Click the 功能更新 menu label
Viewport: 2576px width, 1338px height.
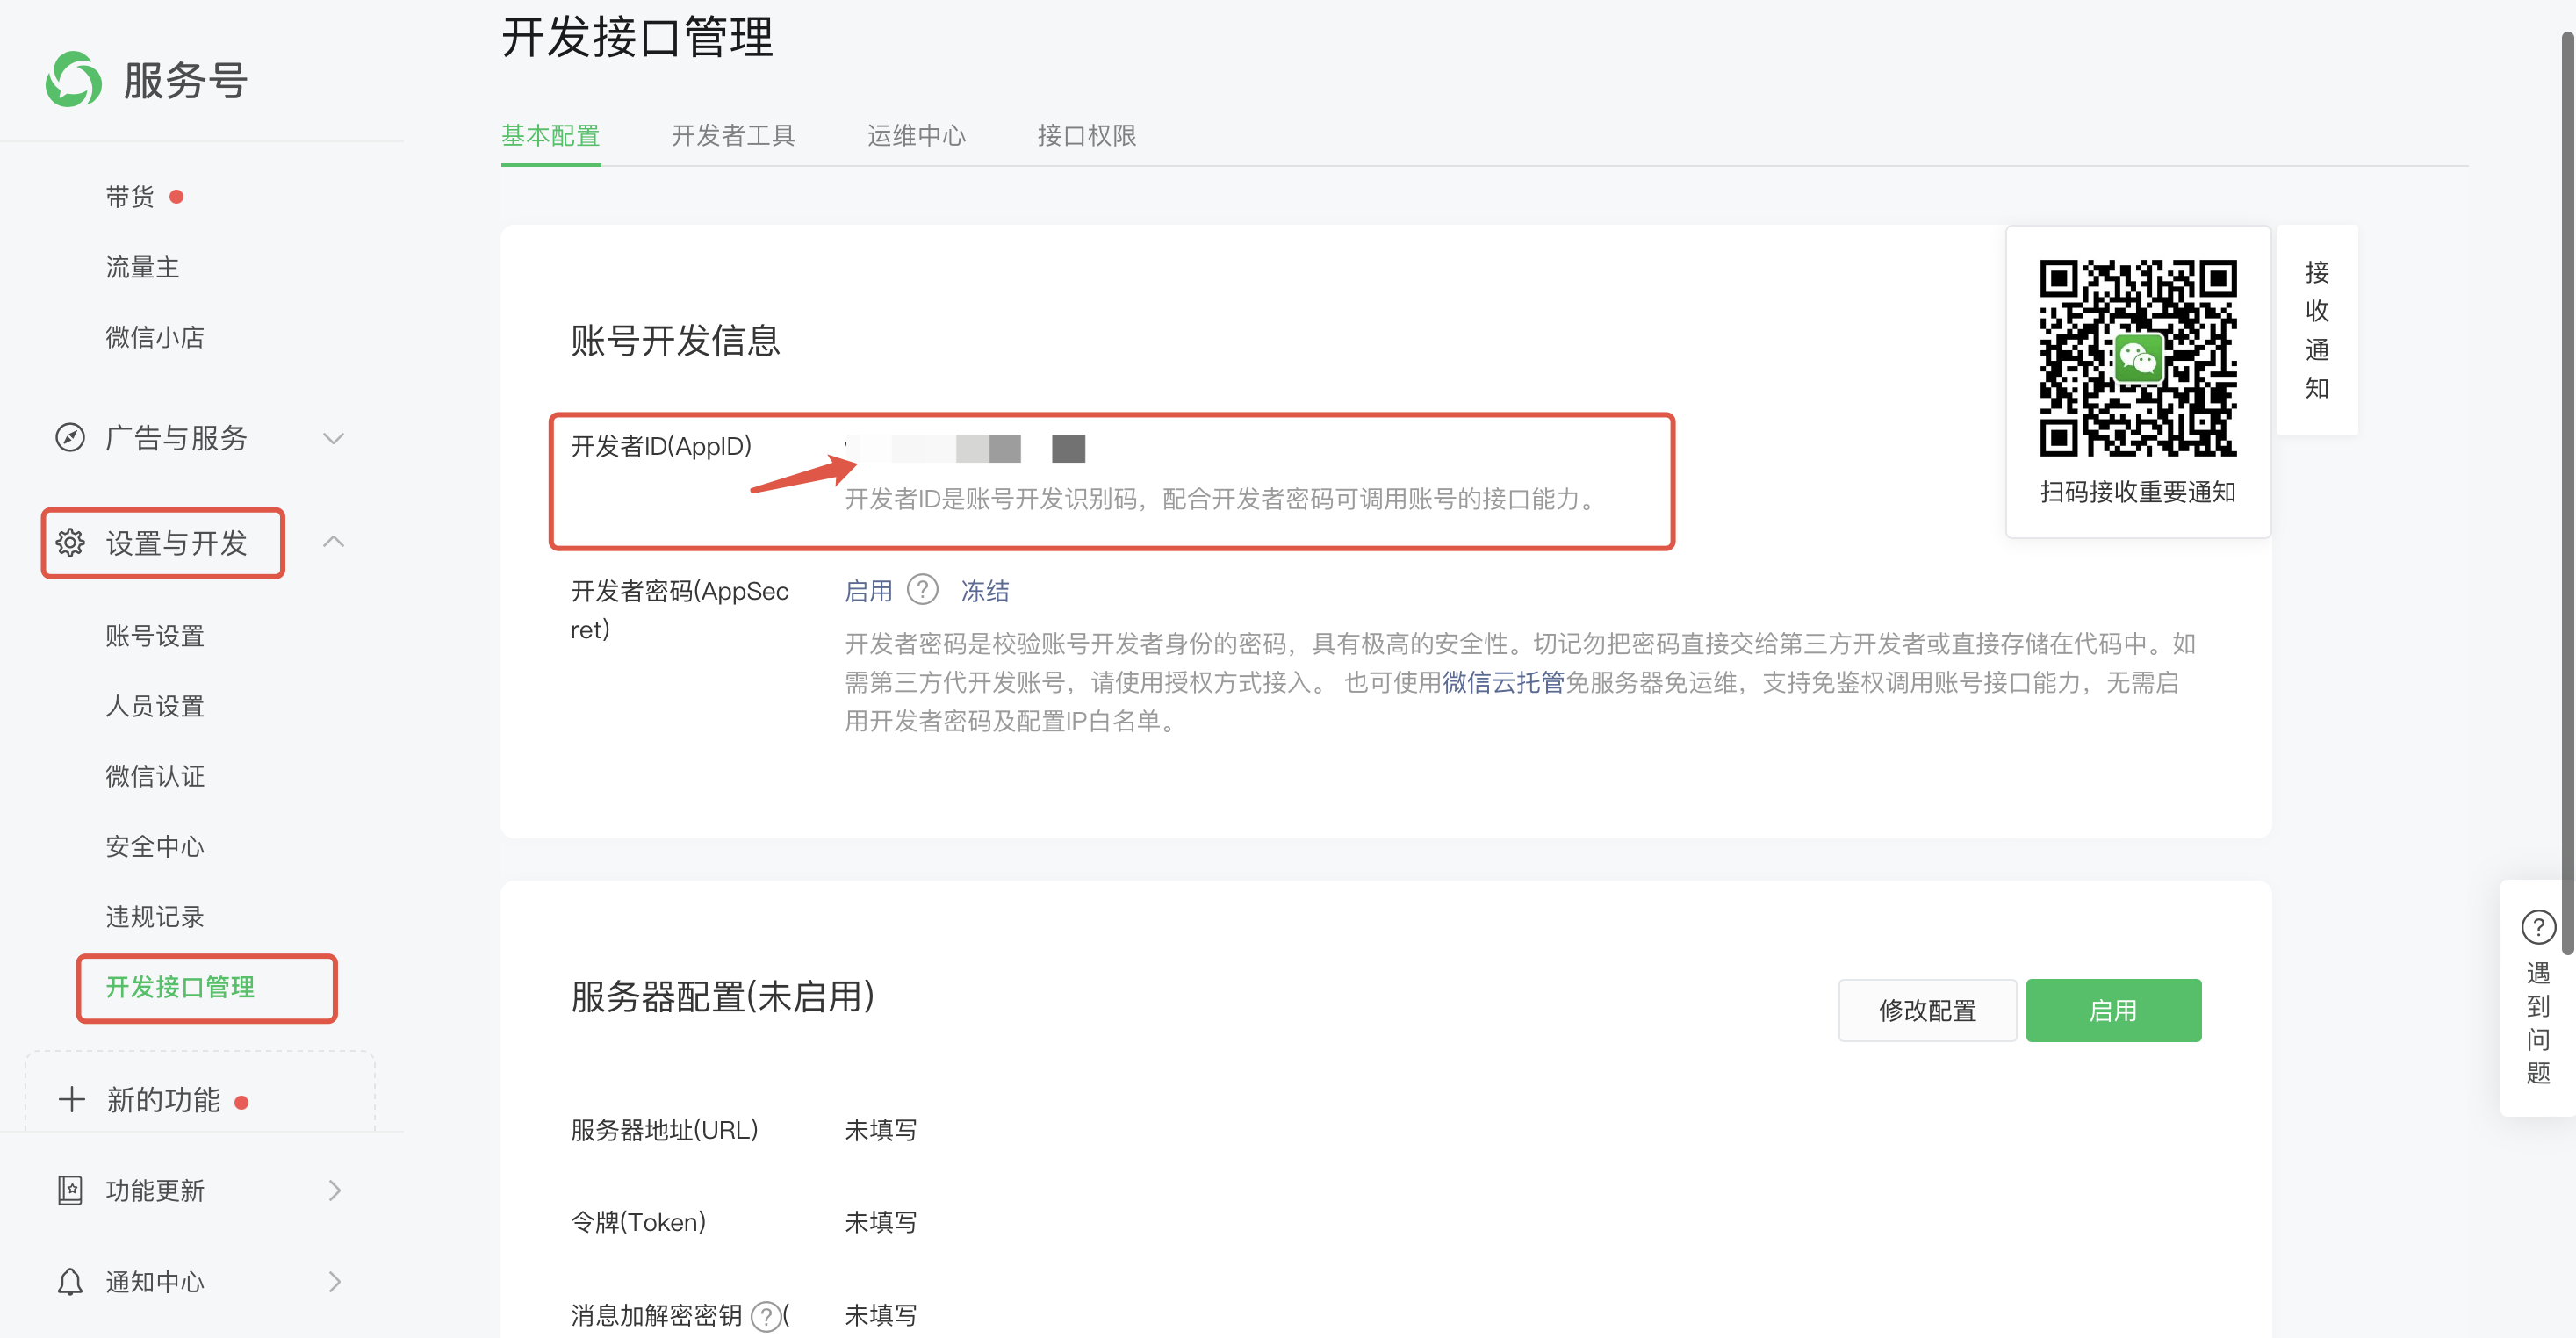pos(155,1190)
